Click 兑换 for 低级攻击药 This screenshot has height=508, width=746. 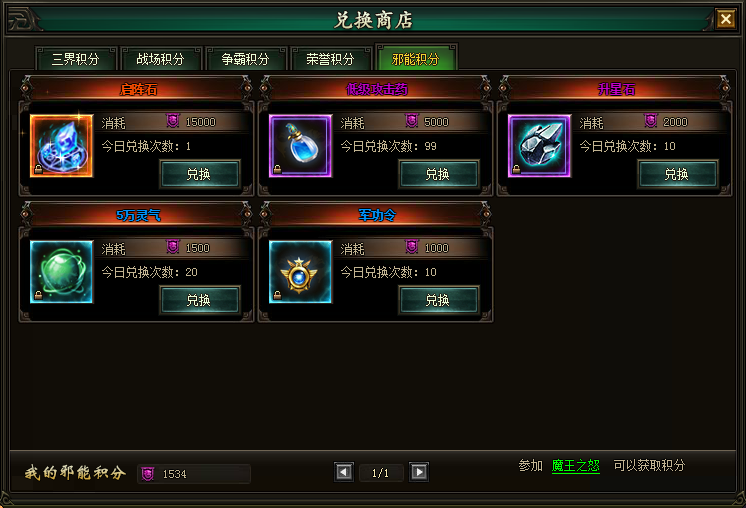tap(438, 174)
